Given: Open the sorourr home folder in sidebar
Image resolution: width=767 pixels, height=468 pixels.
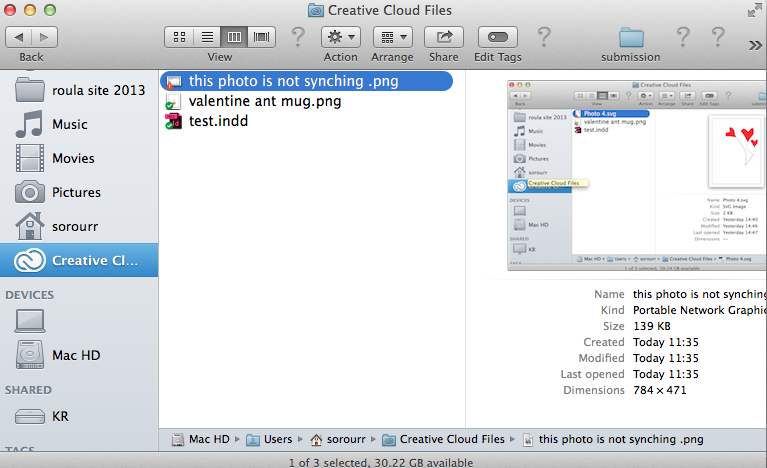Looking at the screenshot, I should click(79, 226).
